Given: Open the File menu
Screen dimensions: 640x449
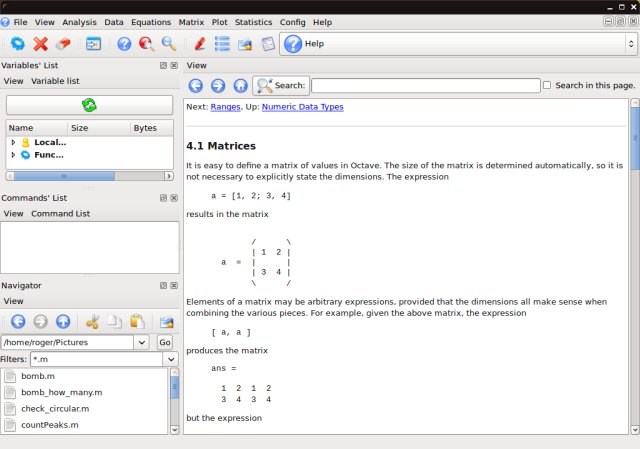Looking at the screenshot, I should tap(20, 22).
